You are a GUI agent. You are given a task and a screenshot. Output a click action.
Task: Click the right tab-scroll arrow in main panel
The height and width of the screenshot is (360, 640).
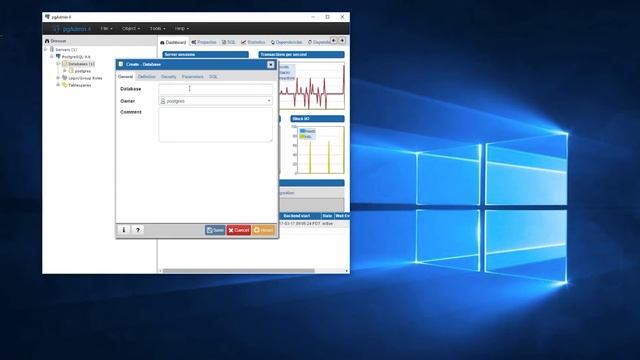coord(342,40)
